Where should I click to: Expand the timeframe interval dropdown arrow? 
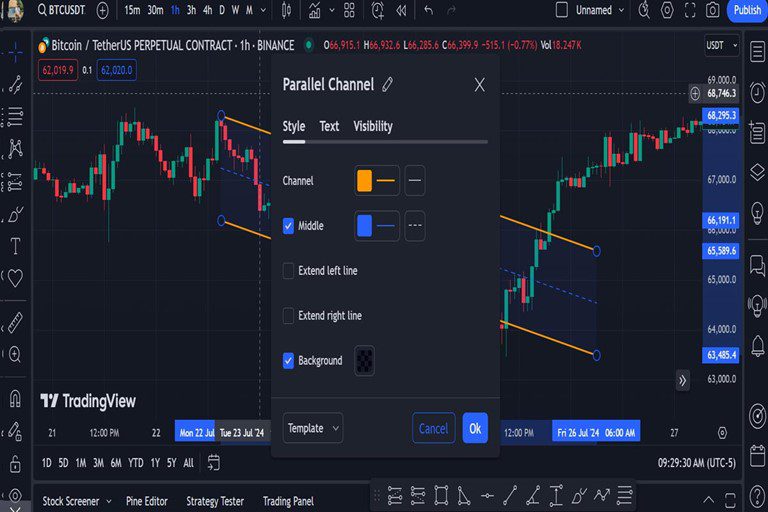(x=264, y=10)
